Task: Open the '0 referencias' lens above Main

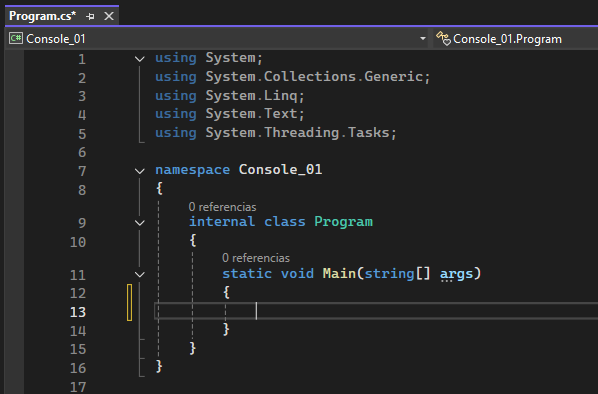Action: pos(256,258)
